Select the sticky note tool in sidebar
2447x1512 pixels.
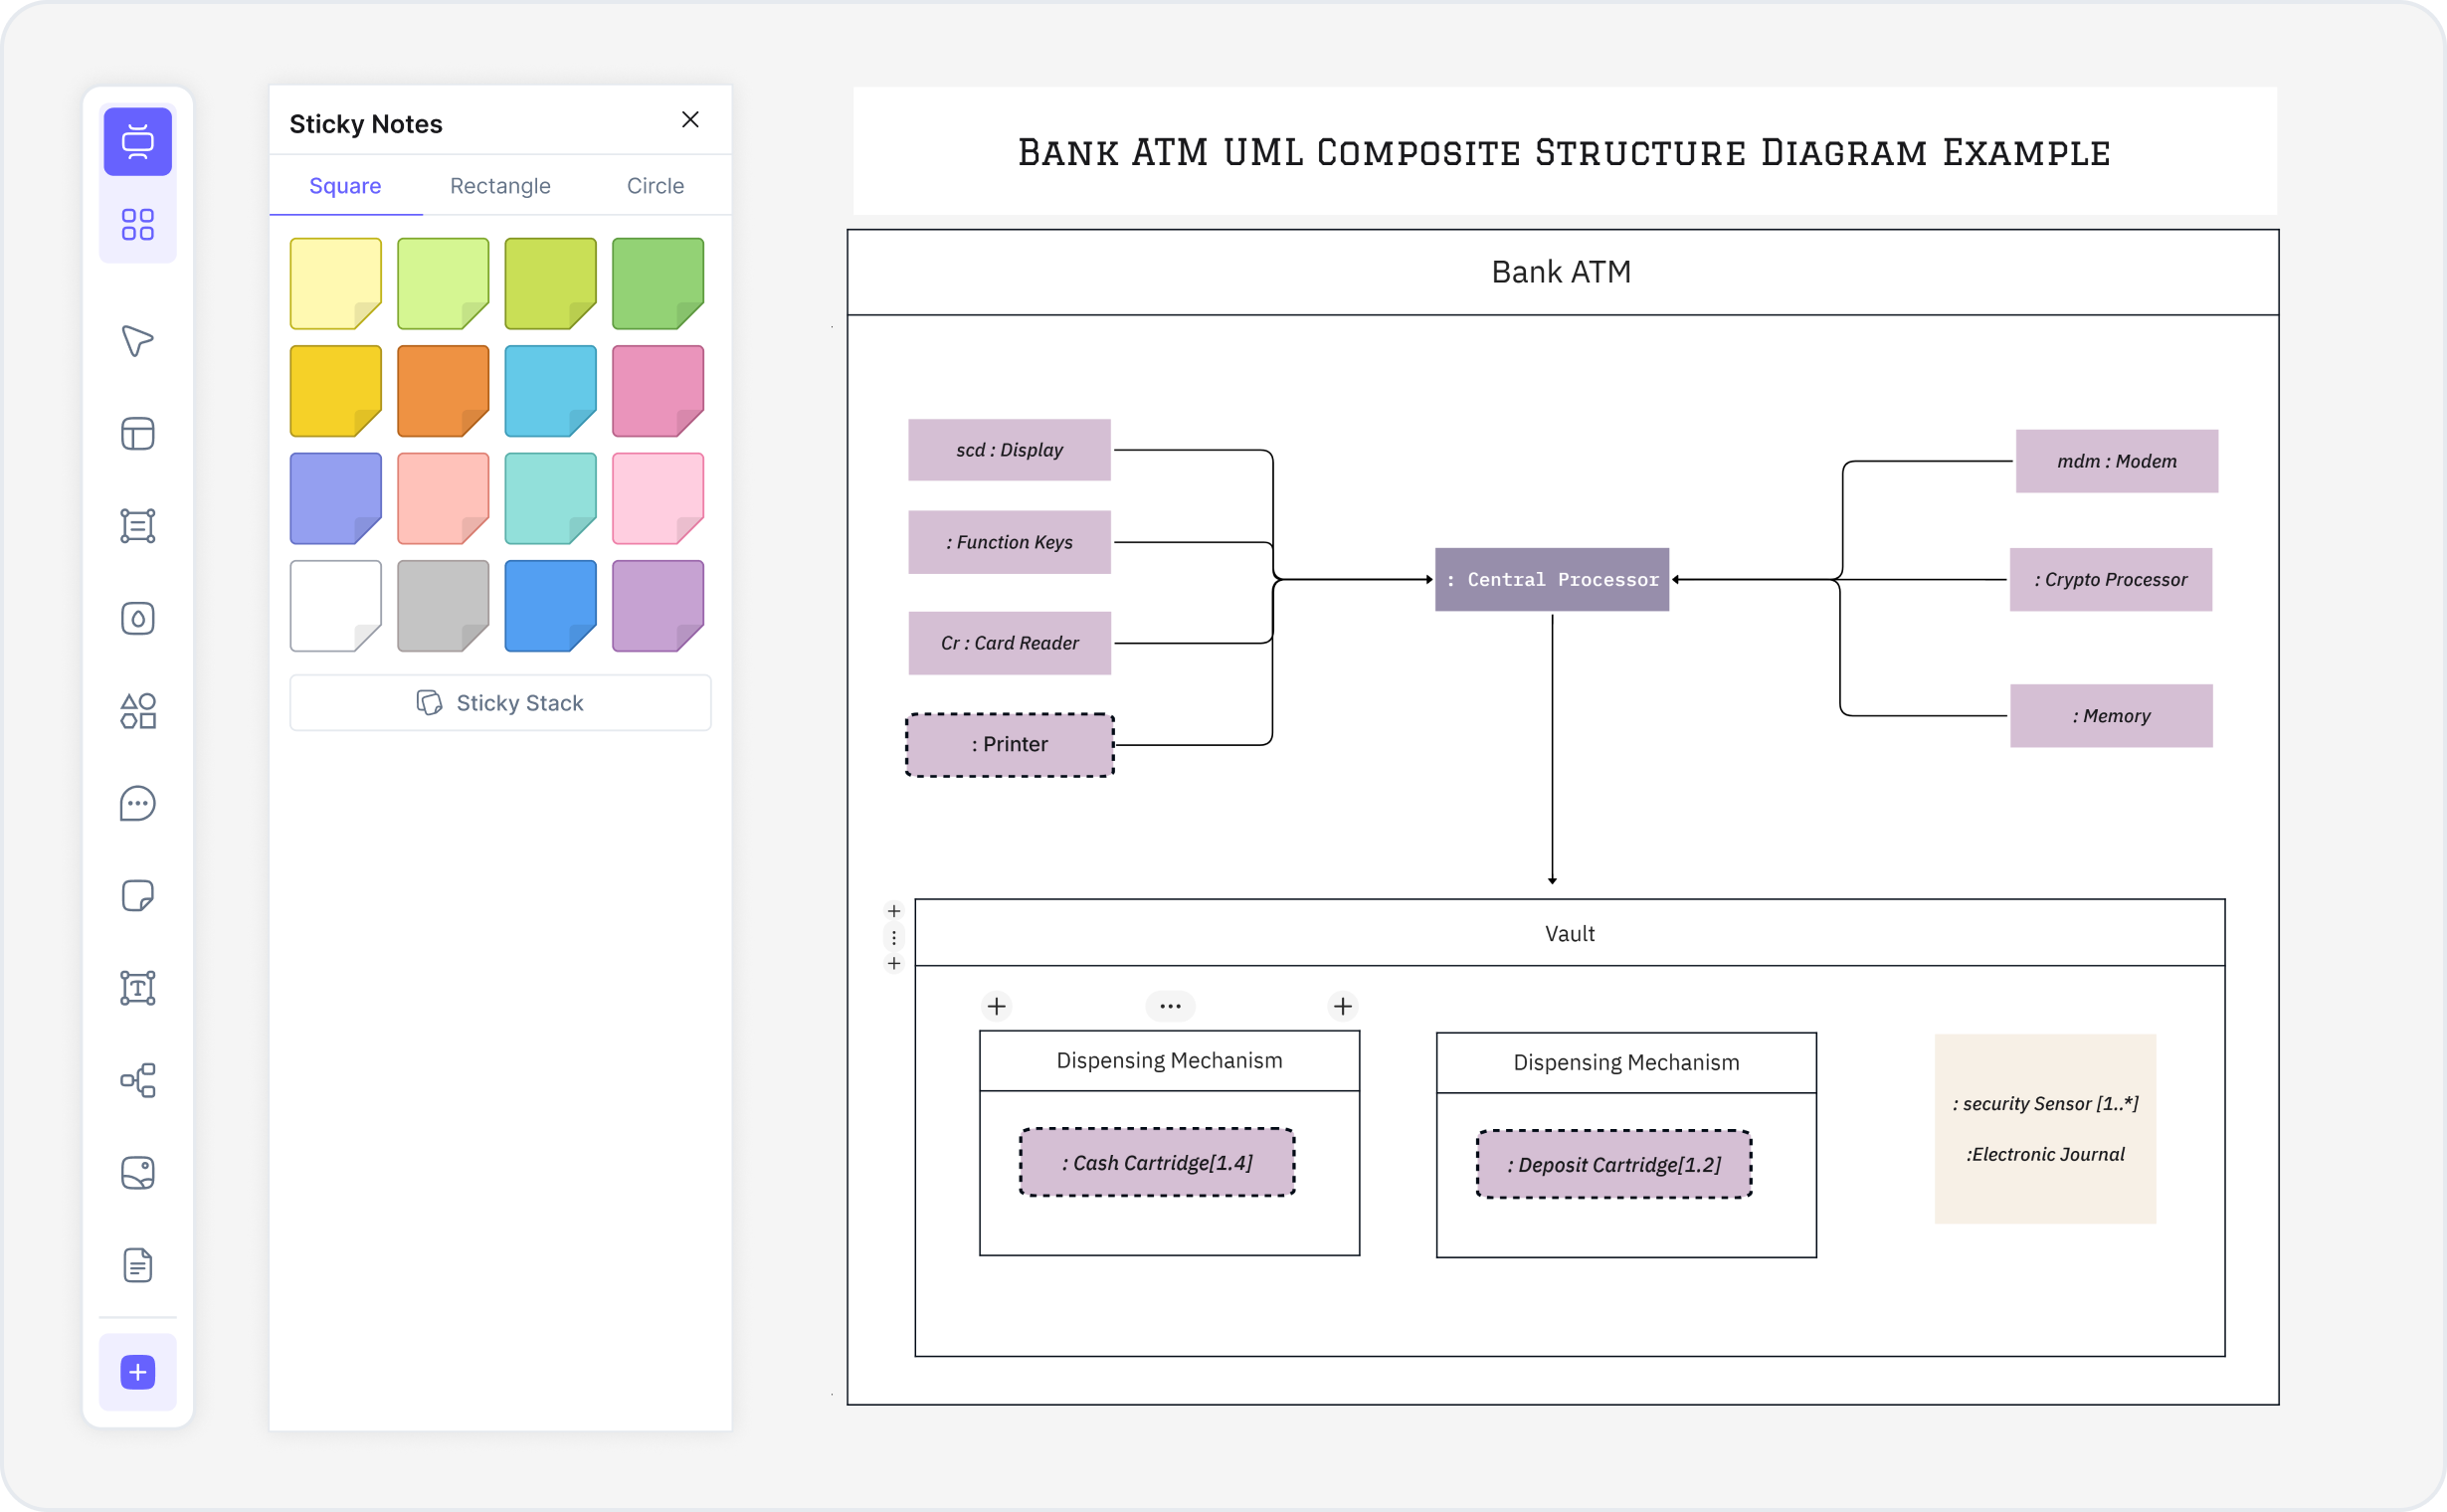pos(138,896)
